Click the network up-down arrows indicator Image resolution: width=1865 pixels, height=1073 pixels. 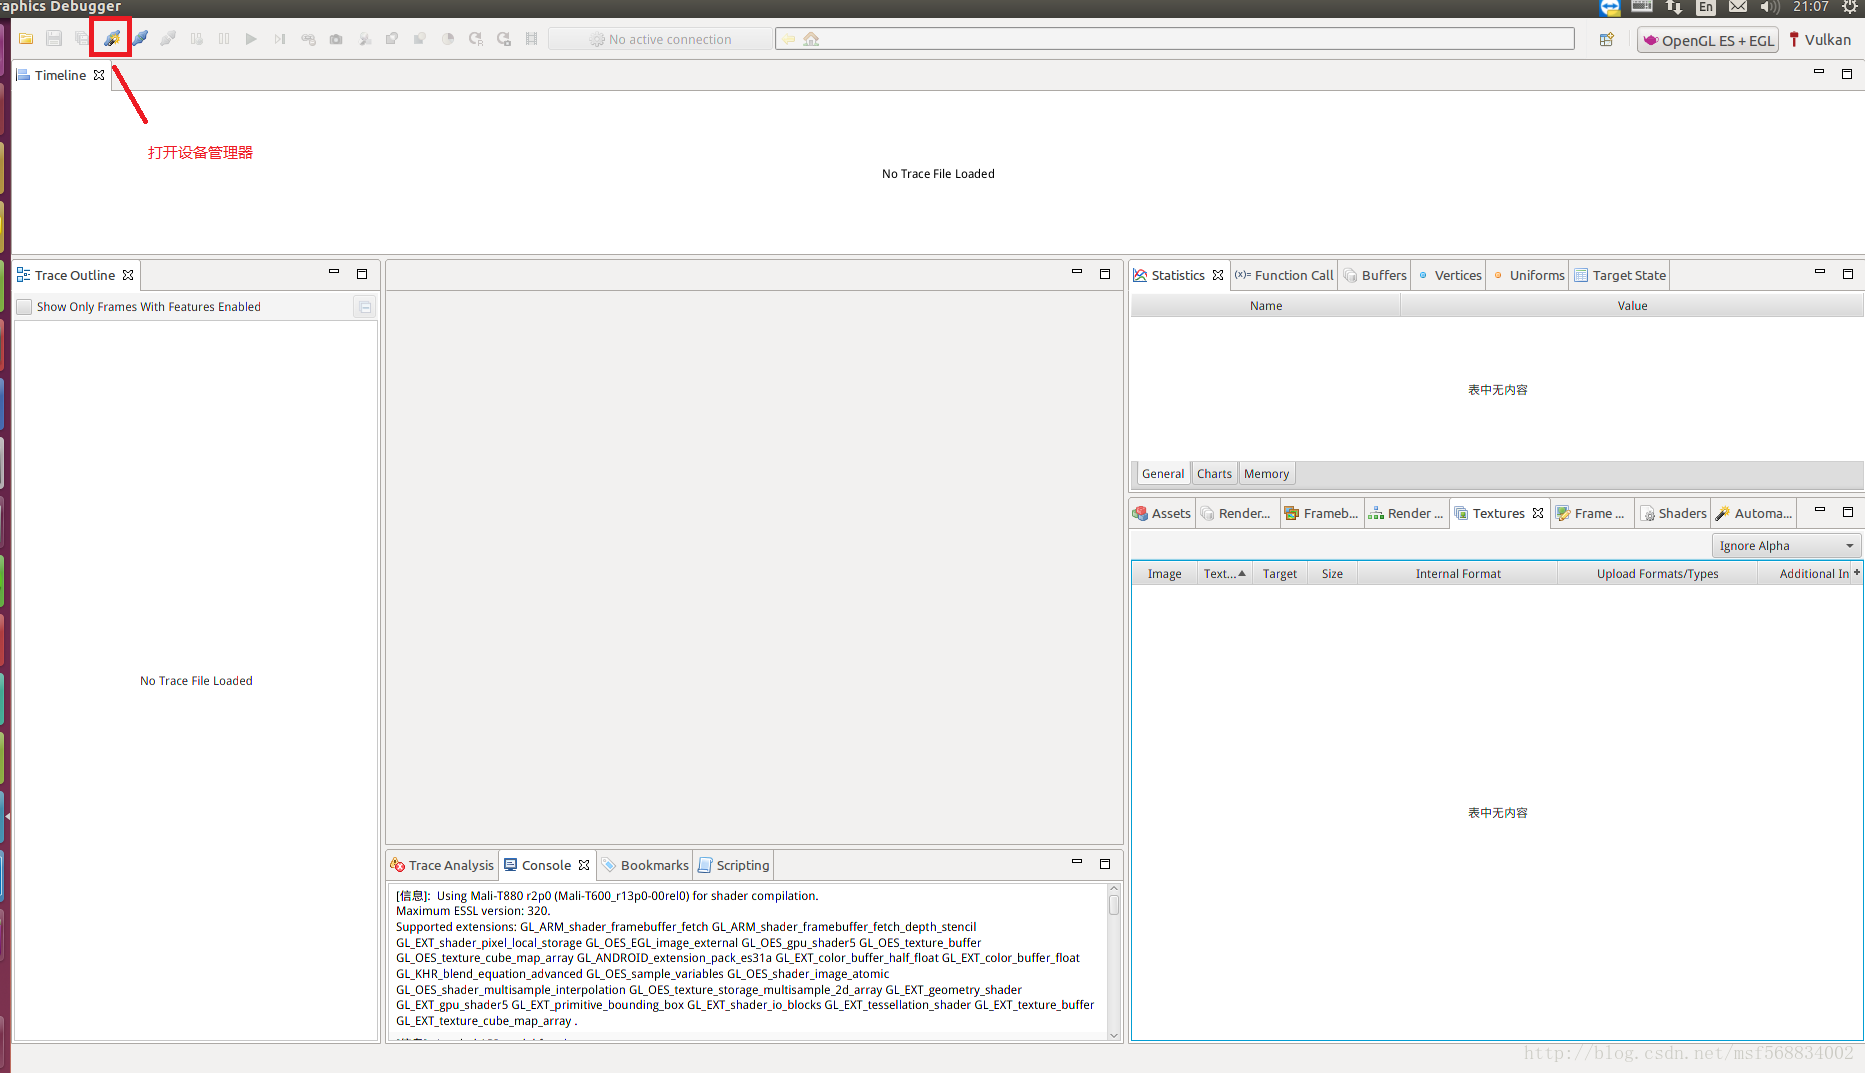point(1674,7)
